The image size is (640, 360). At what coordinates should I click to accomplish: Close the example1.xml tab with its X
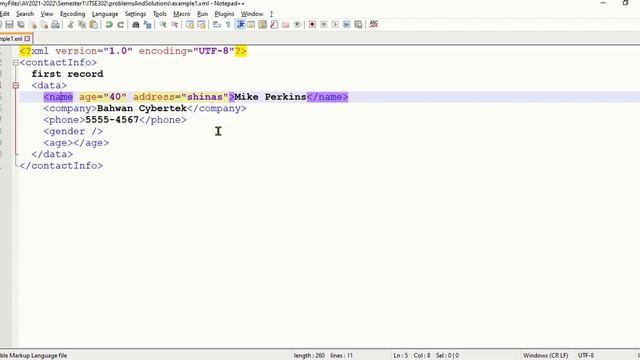point(27,39)
